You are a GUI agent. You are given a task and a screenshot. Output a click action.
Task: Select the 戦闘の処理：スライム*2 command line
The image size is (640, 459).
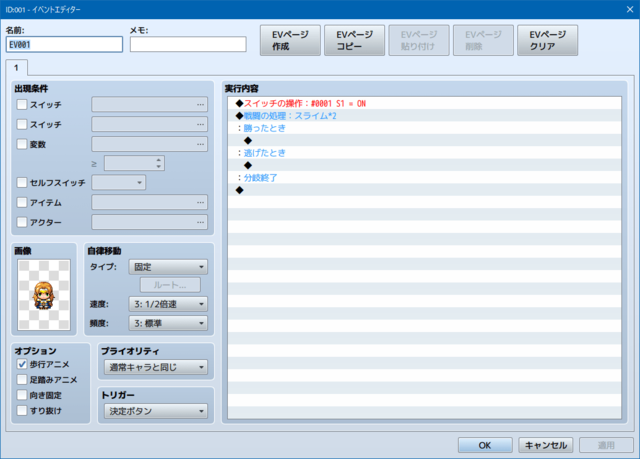424,116
